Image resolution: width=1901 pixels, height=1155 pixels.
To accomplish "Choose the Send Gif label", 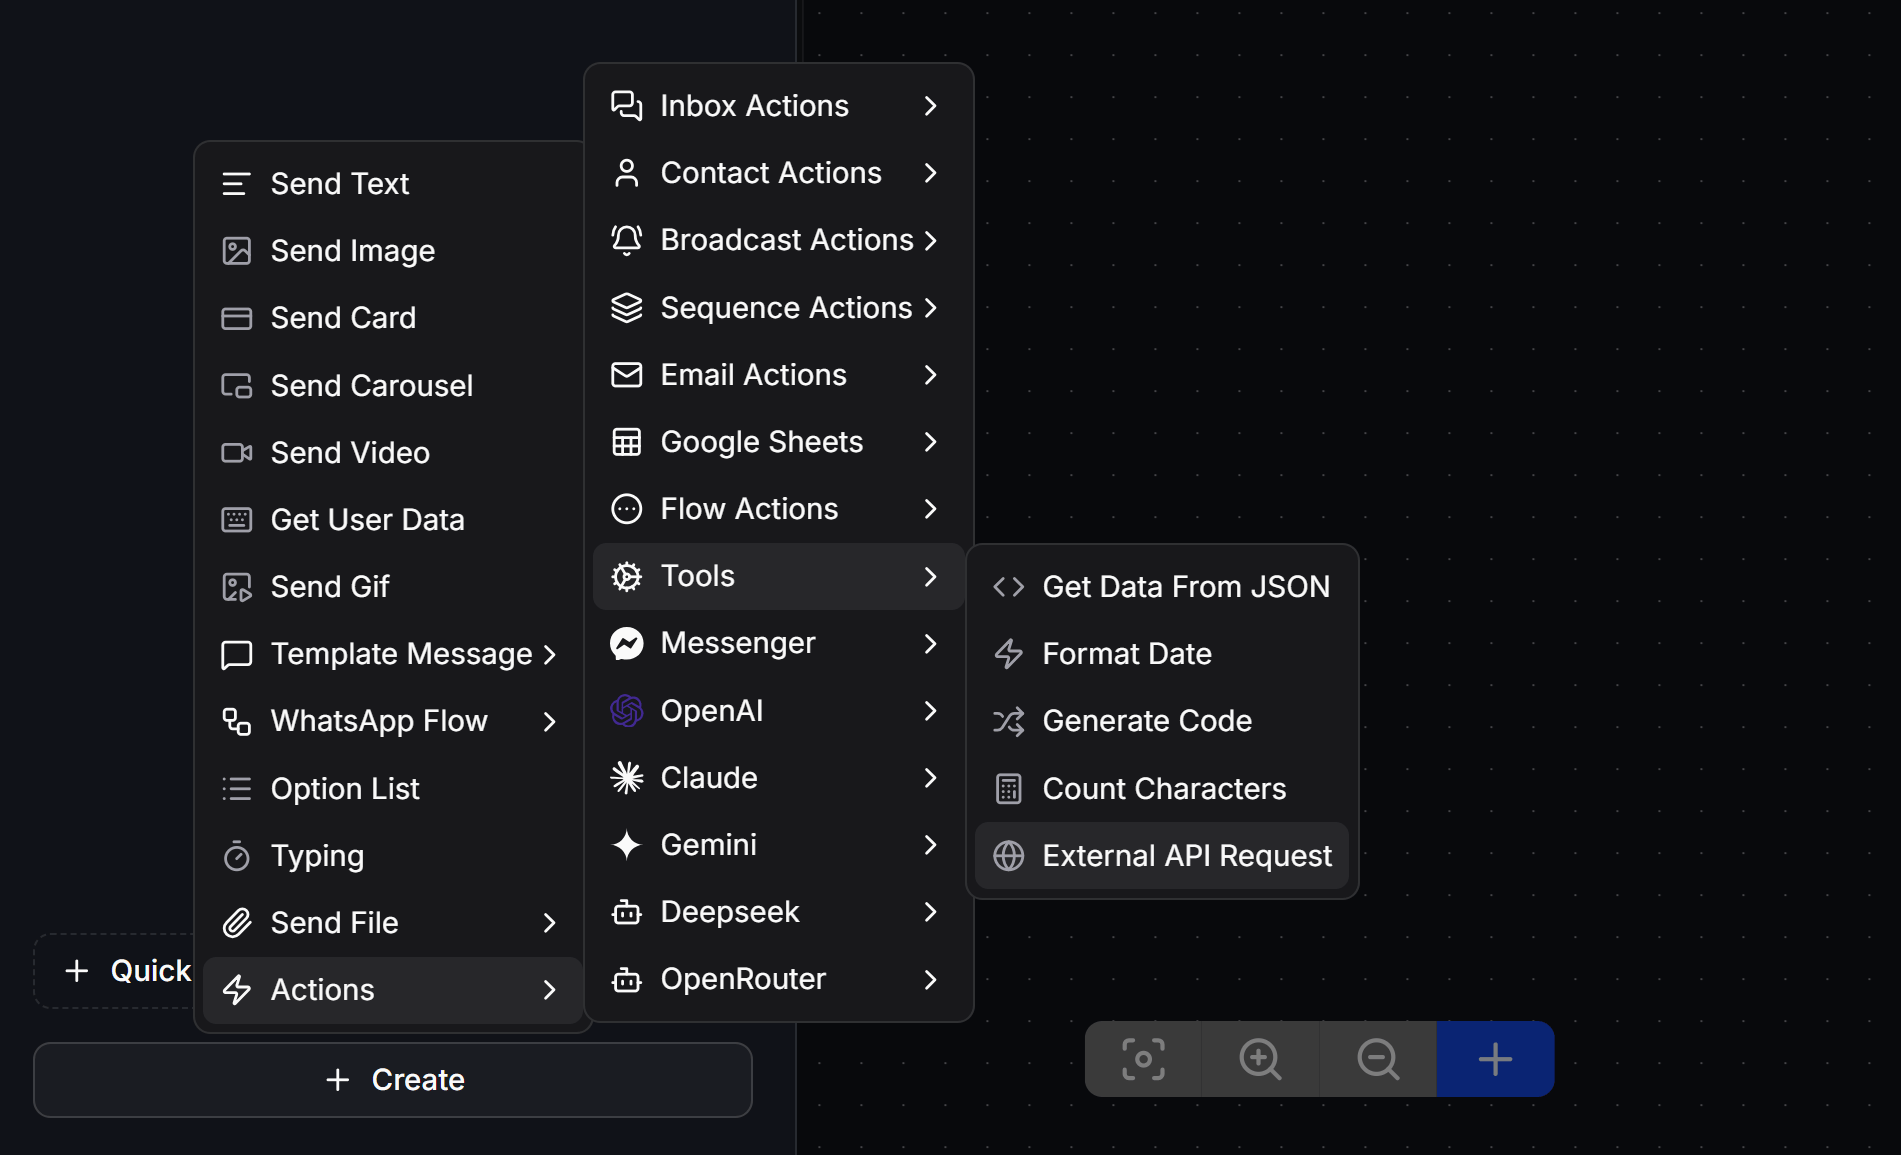I will (x=330, y=587).
